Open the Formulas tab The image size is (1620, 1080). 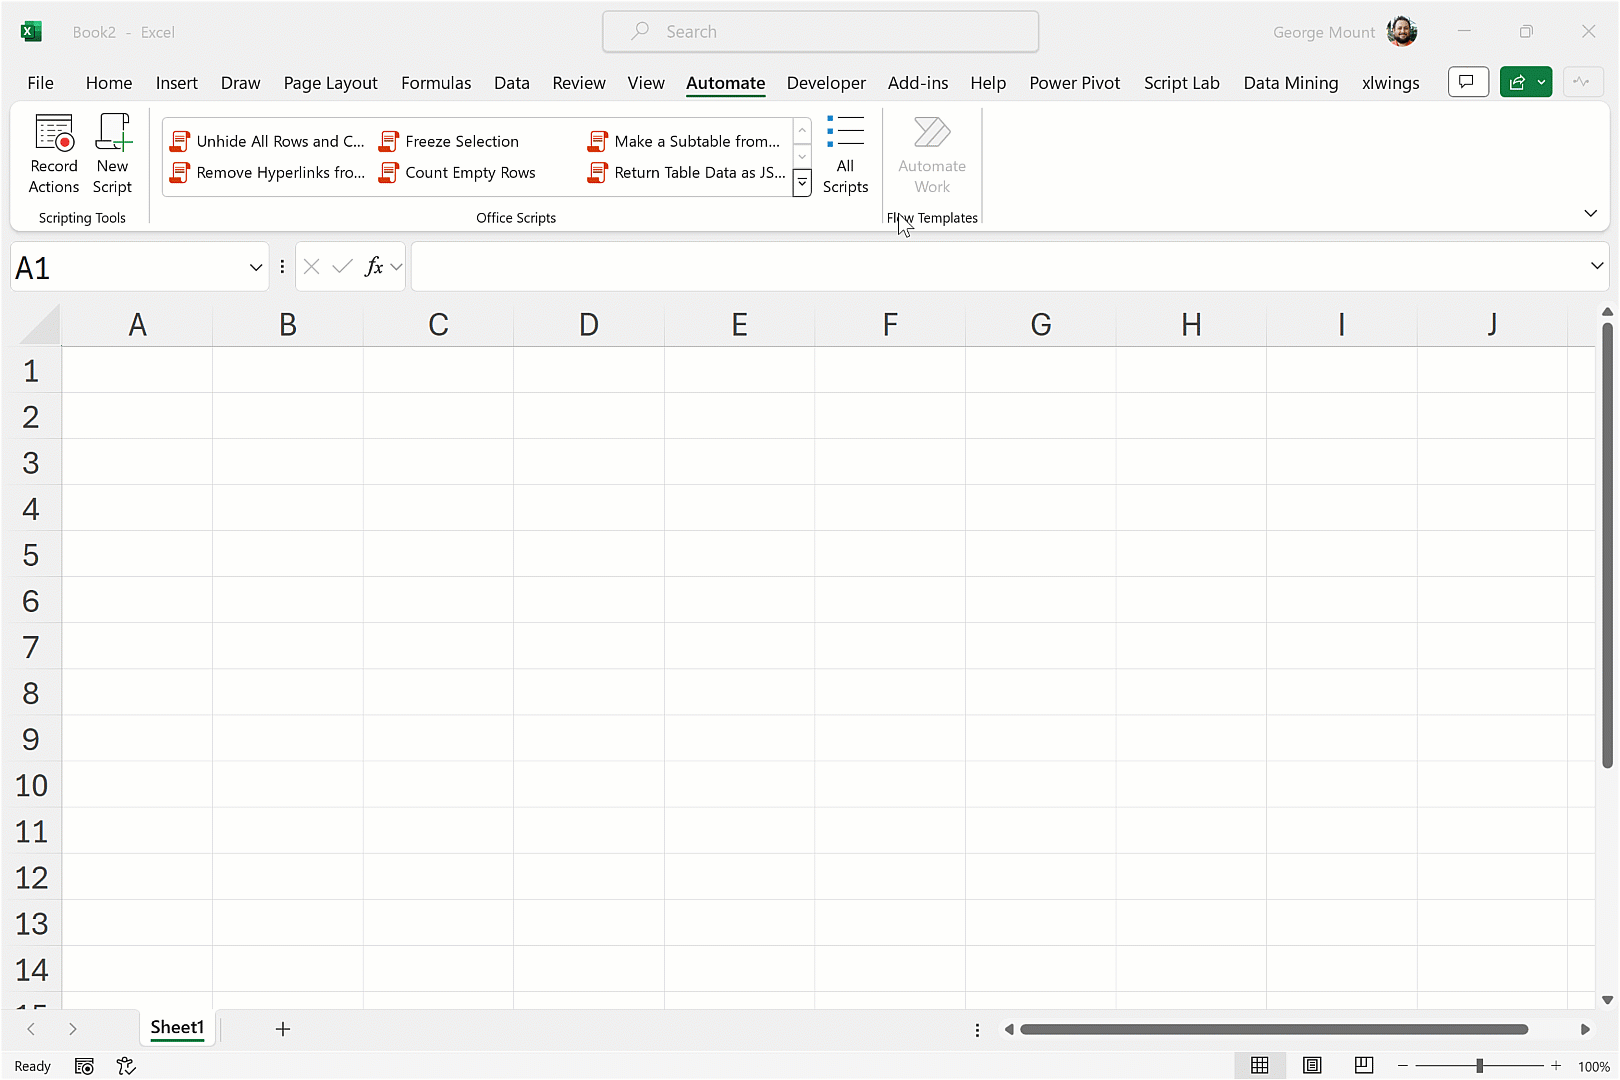coord(436,83)
